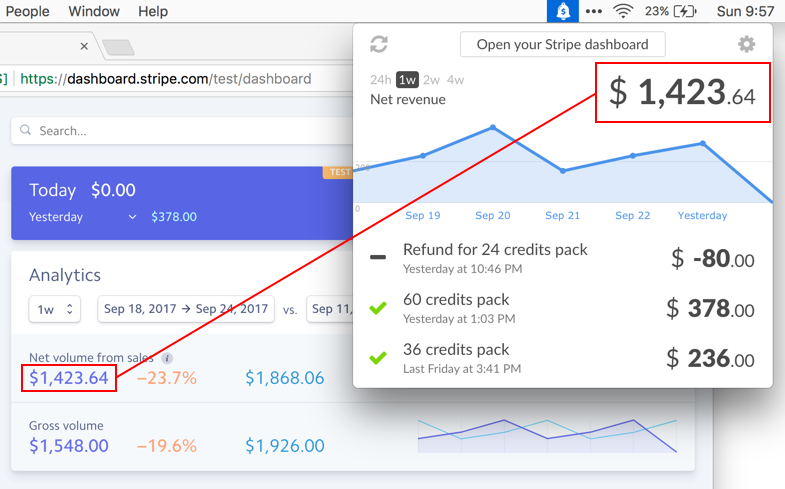Click the Yesterday data point on chart

703,144
